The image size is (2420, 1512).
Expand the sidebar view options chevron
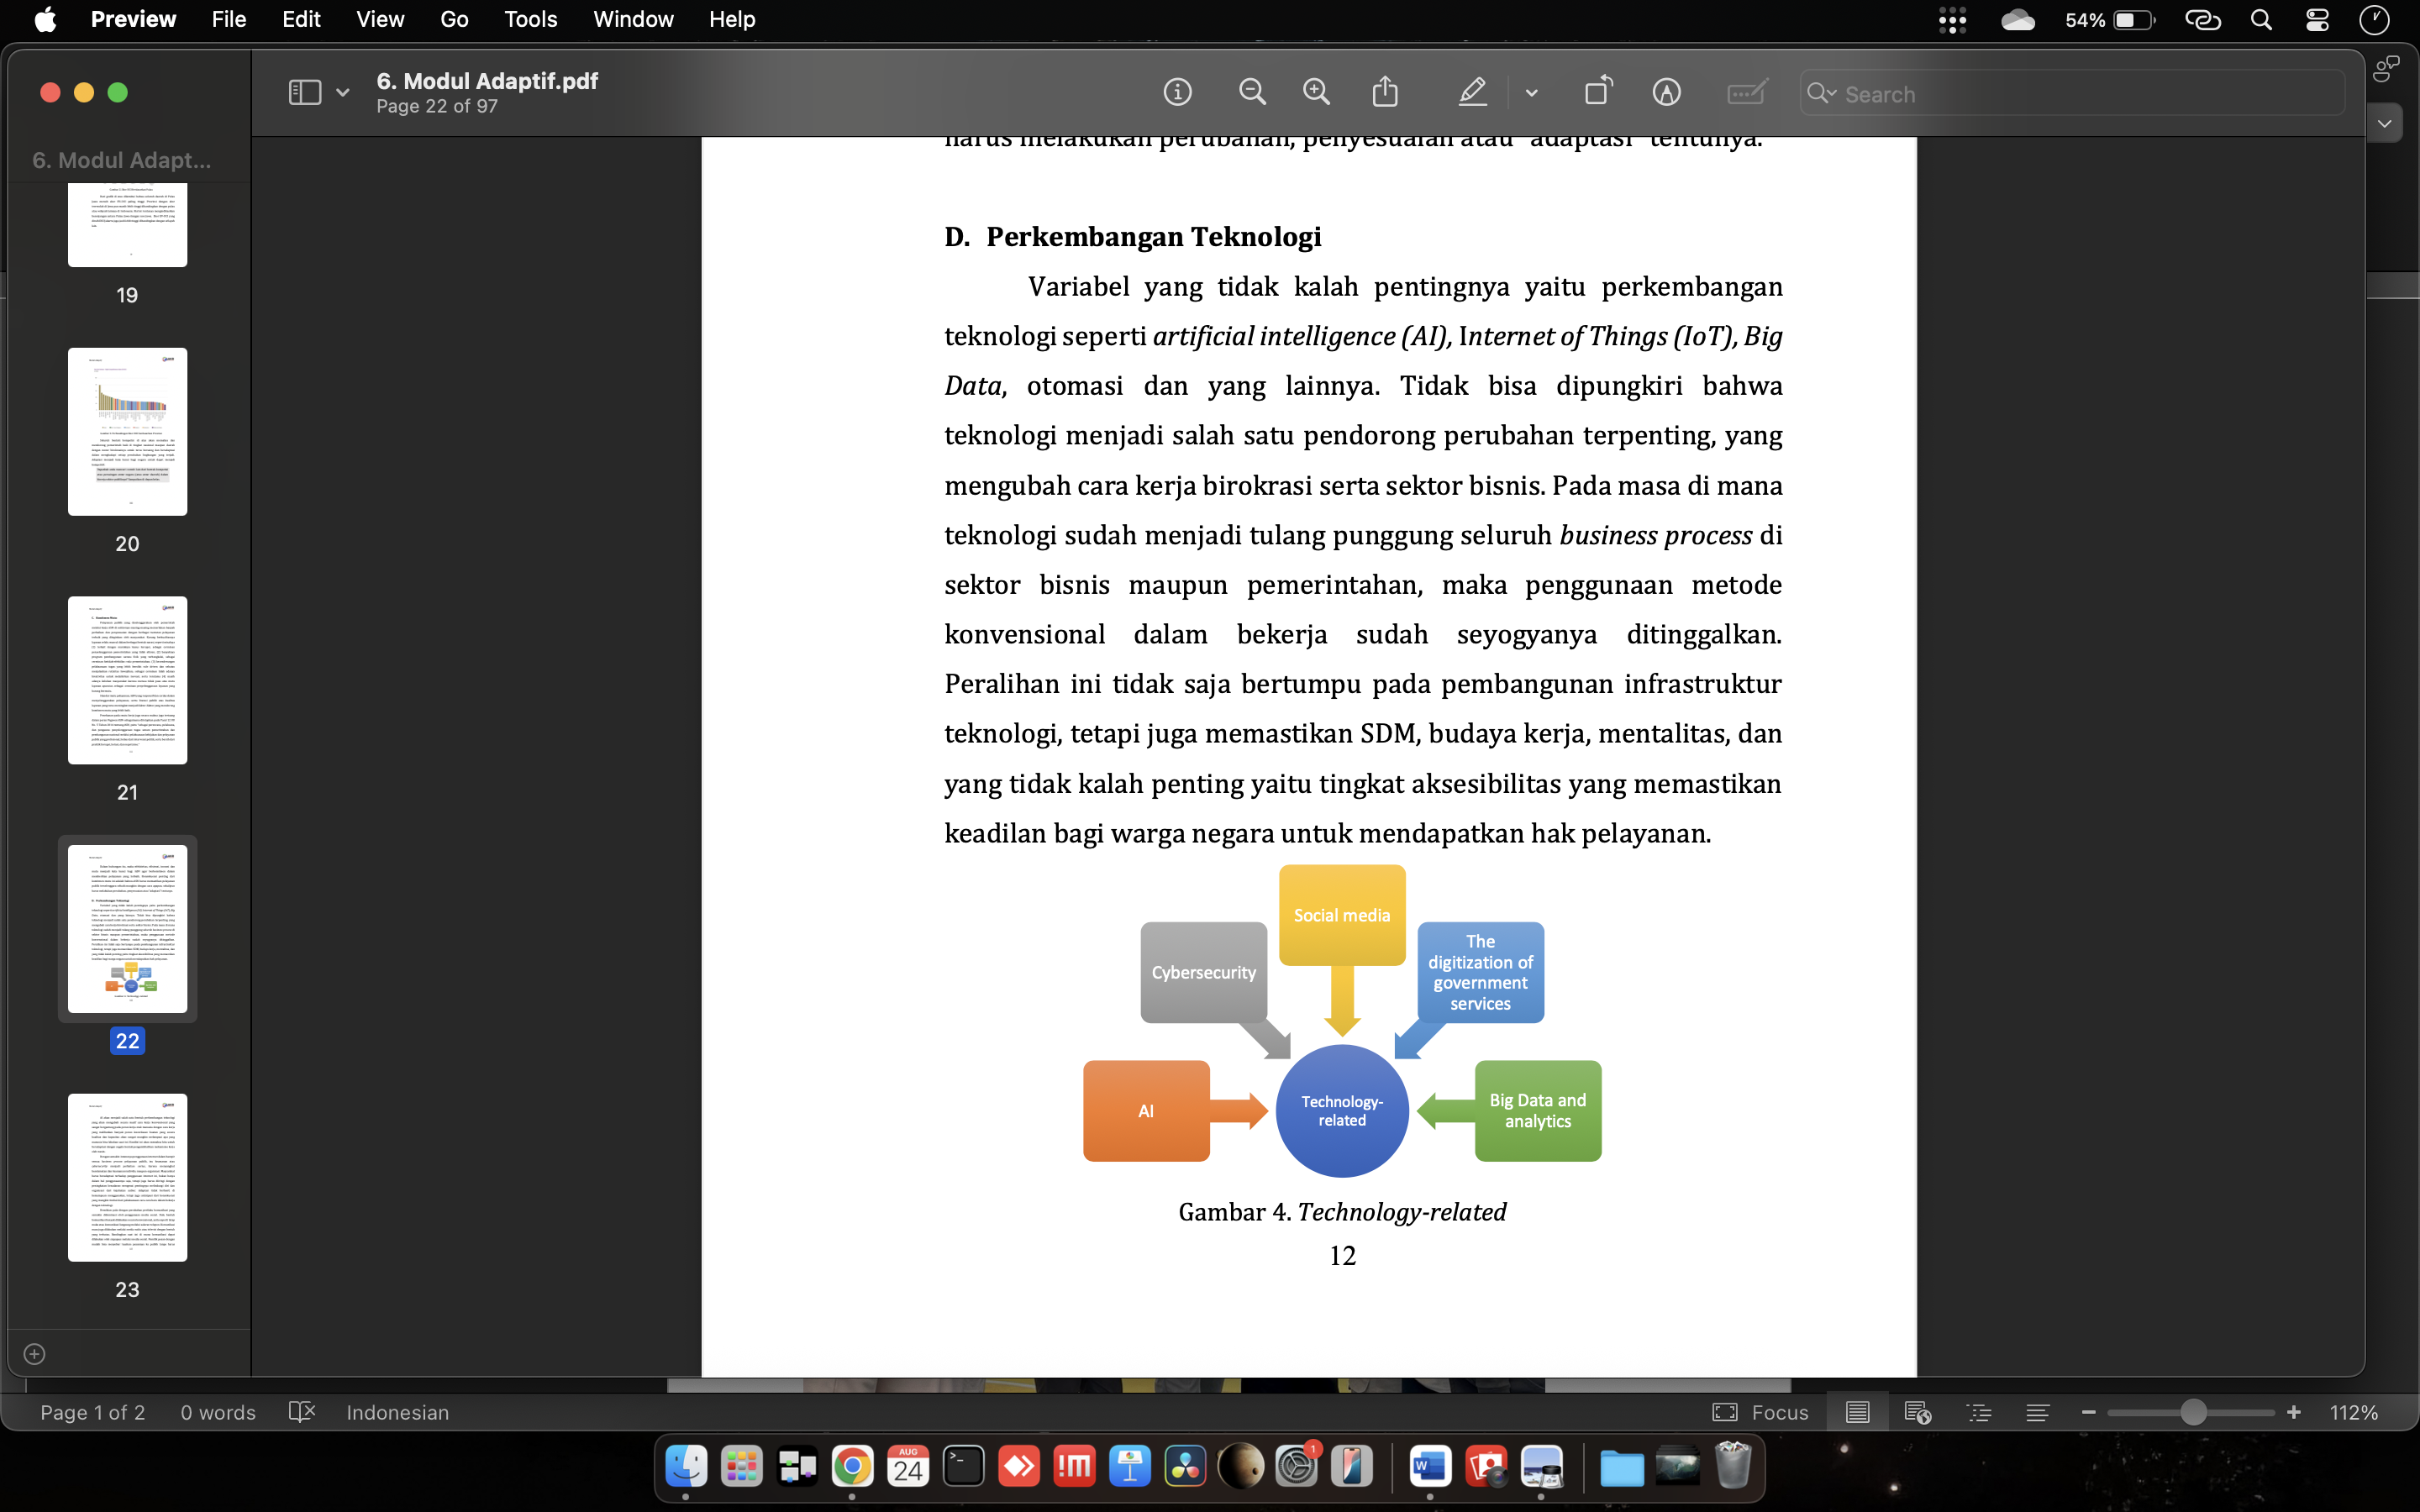pos(343,93)
